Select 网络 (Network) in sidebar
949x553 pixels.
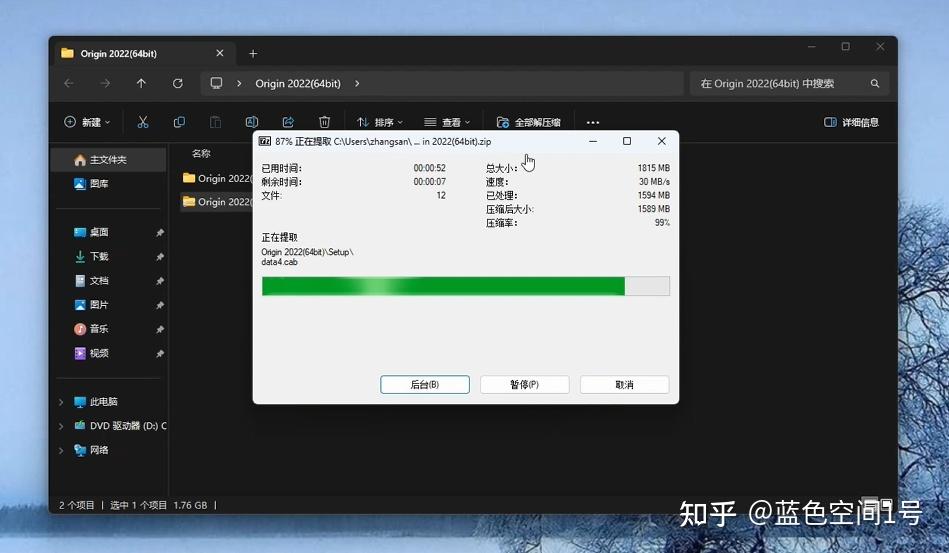tap(91, 450)
